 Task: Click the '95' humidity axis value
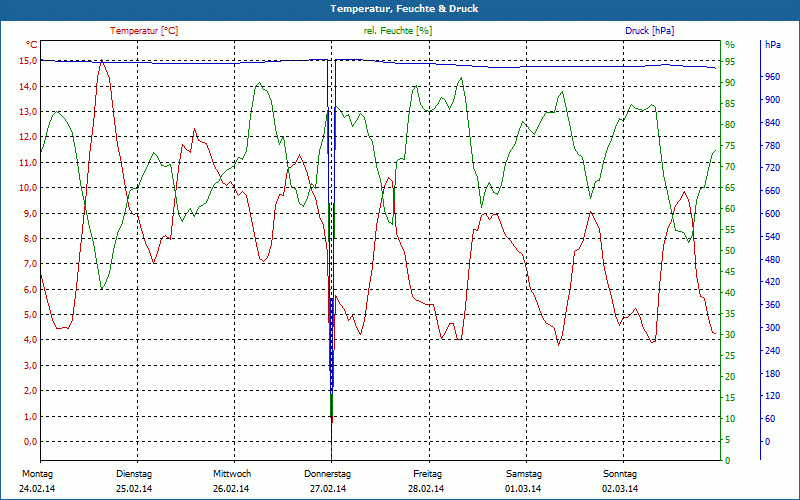tap(730, 61)
